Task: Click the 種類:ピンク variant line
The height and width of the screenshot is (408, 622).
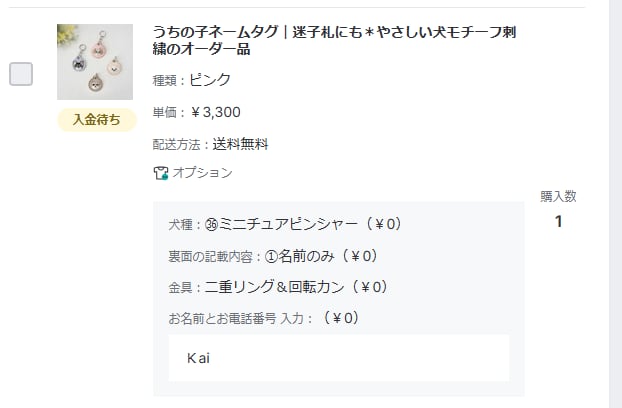Action: pyautogui.click(x=192, y=80)
